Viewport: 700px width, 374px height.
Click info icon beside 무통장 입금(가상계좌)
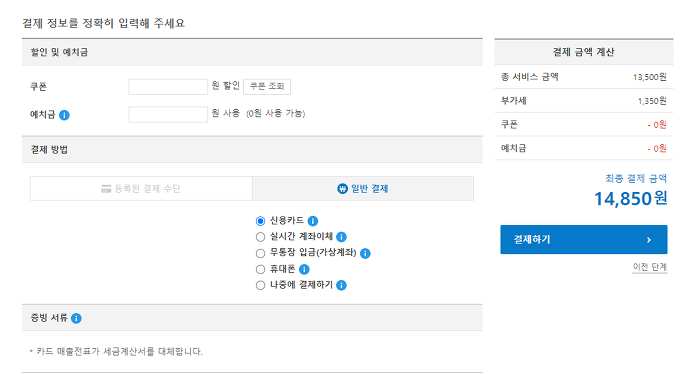[x=365, y=253]
